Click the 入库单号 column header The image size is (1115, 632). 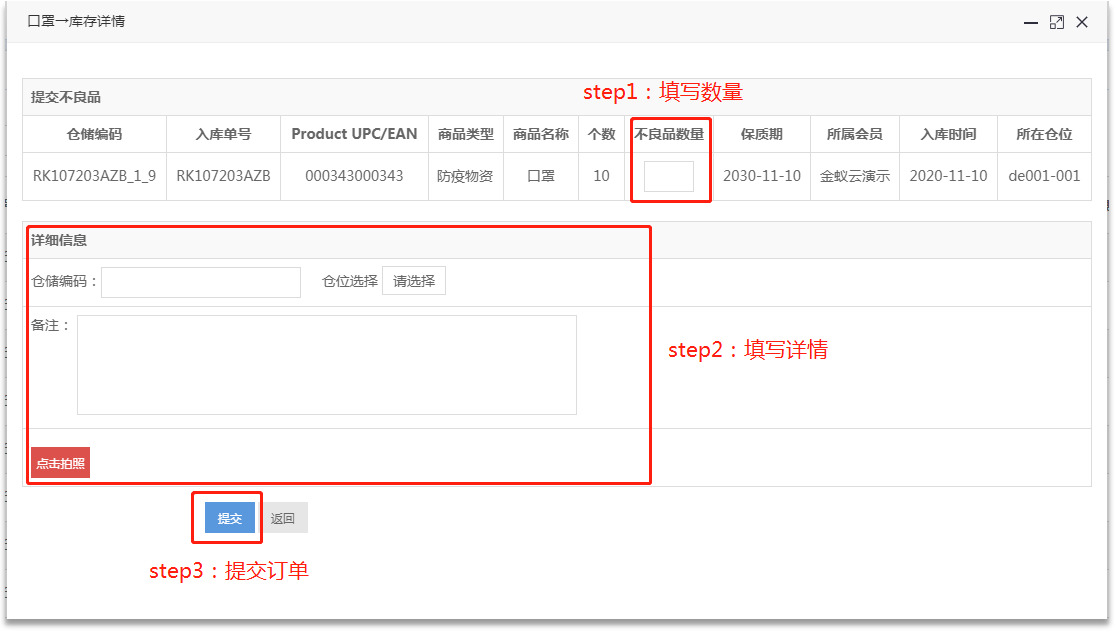(x=223, y=134)
